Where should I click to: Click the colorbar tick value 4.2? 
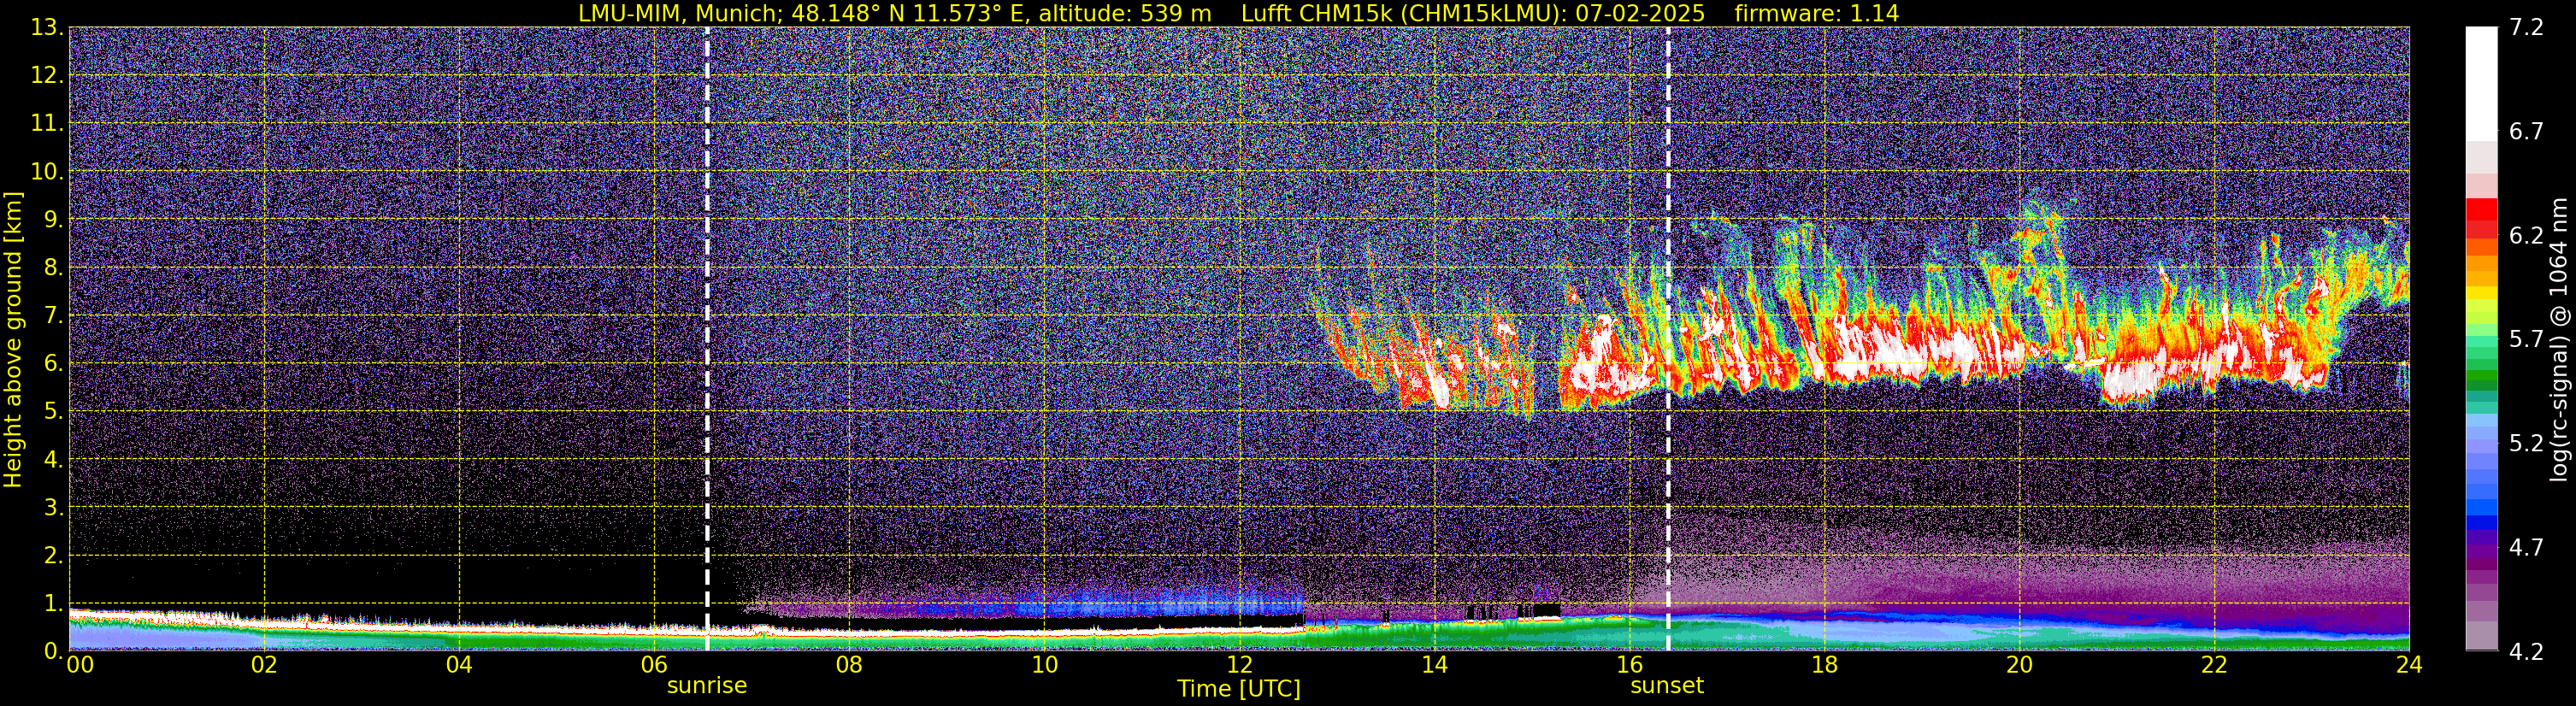coord(2526,651)
